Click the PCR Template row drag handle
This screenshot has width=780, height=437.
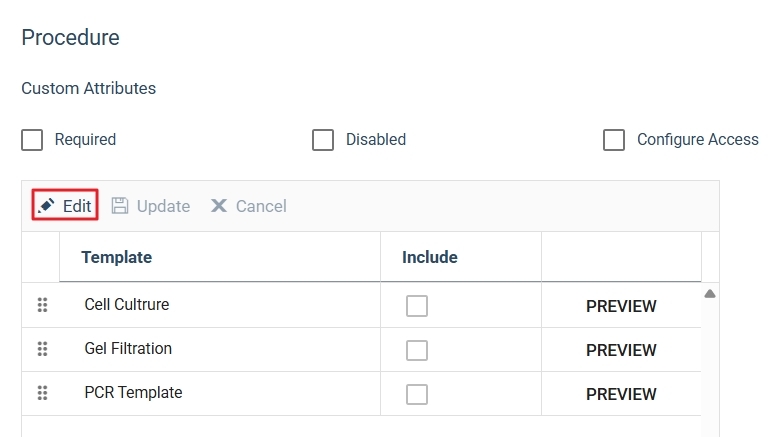42,393
